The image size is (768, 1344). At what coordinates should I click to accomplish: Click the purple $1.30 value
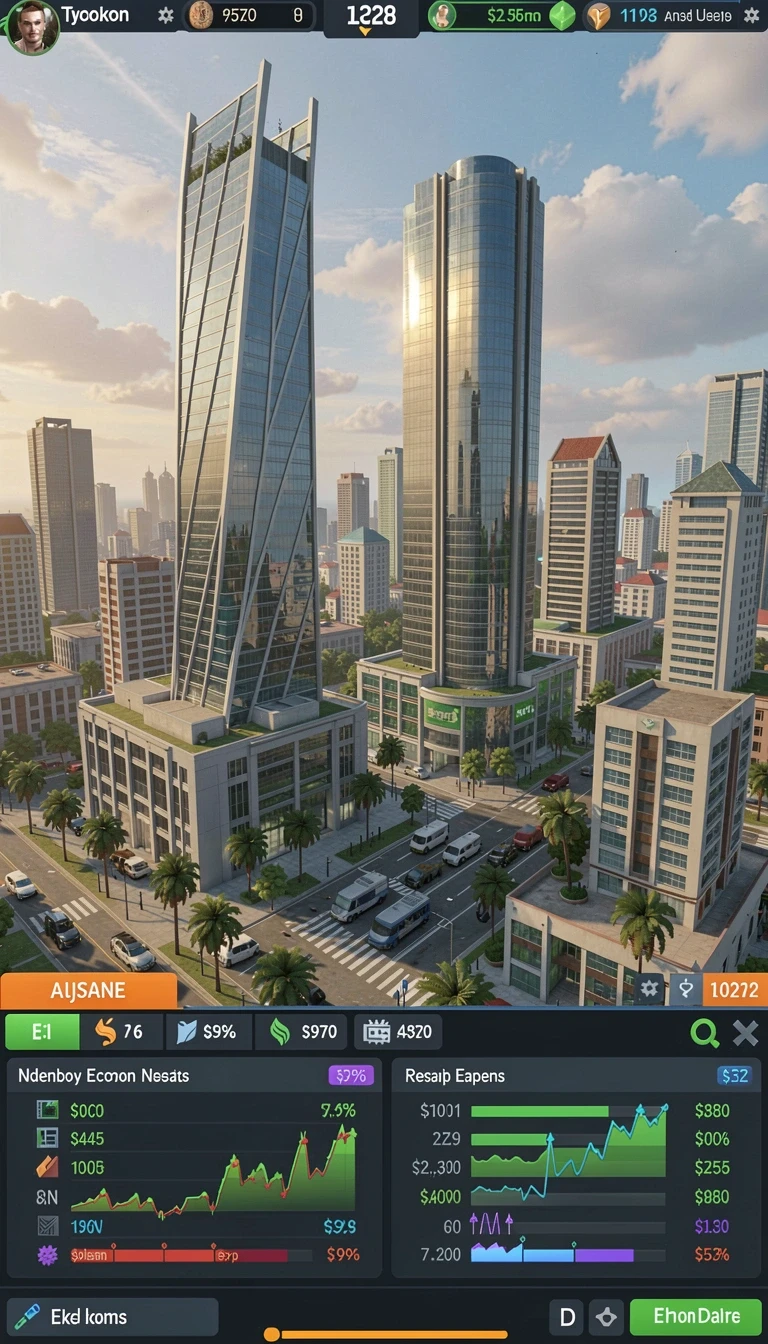[711, 1226]
